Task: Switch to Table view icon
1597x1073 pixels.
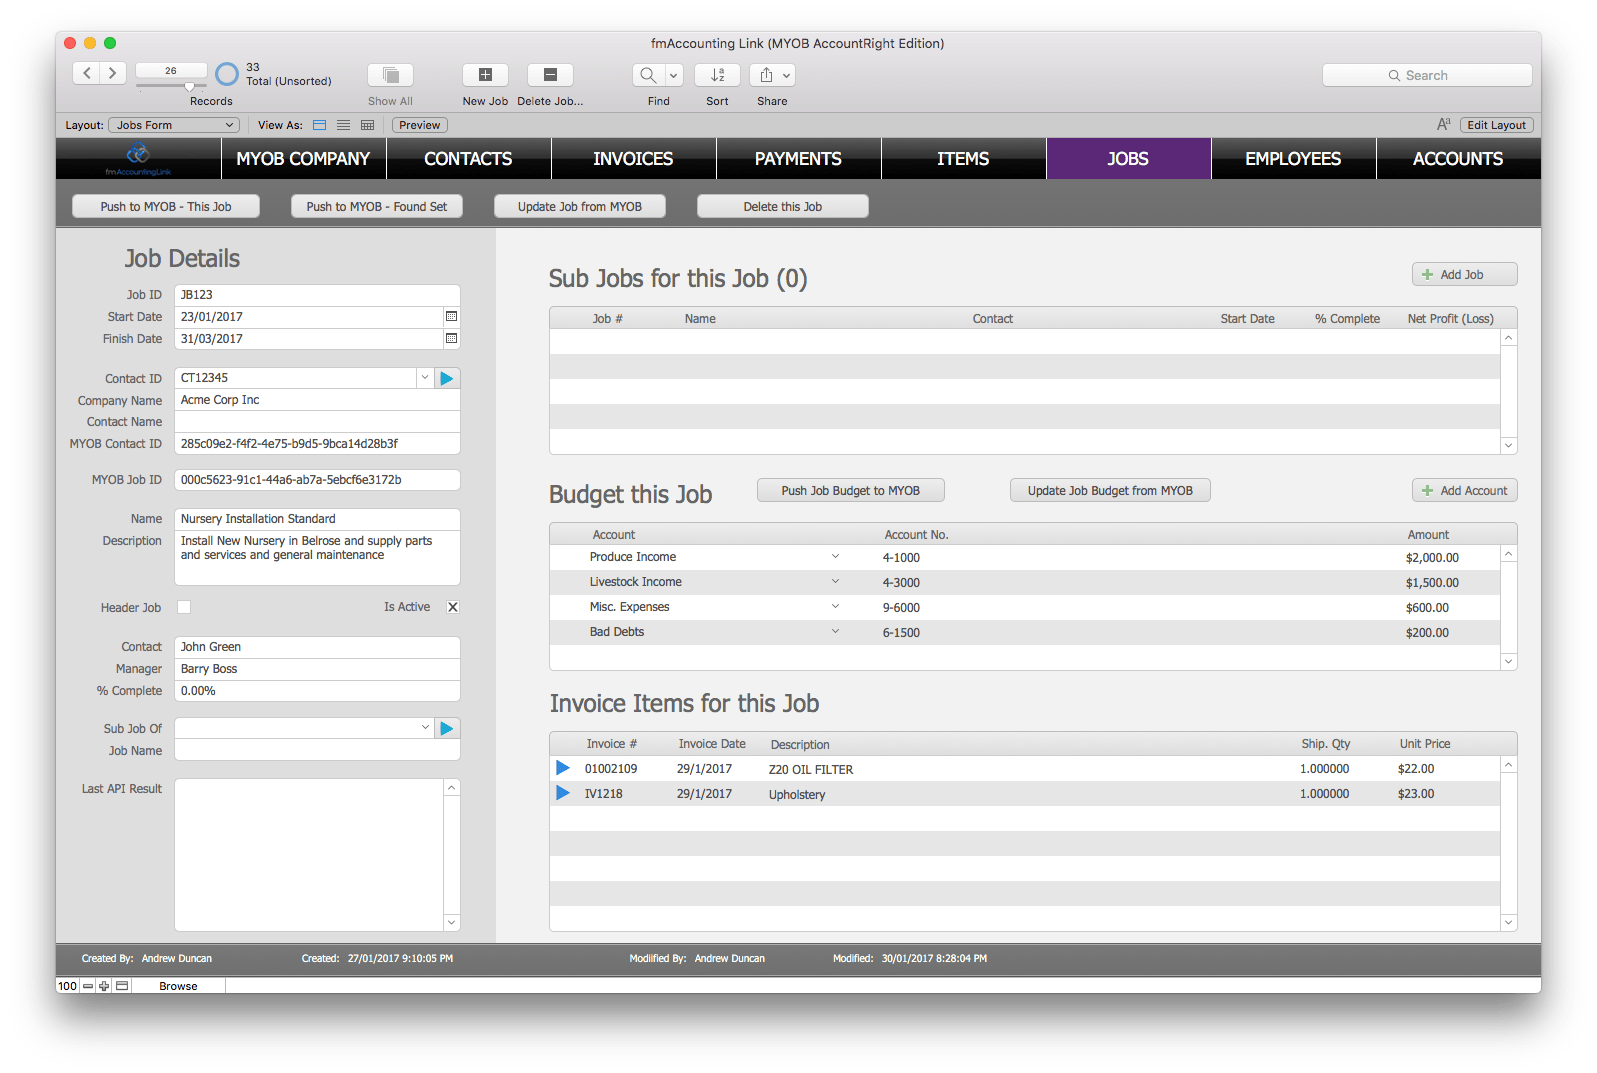Action: coord(368,125)
